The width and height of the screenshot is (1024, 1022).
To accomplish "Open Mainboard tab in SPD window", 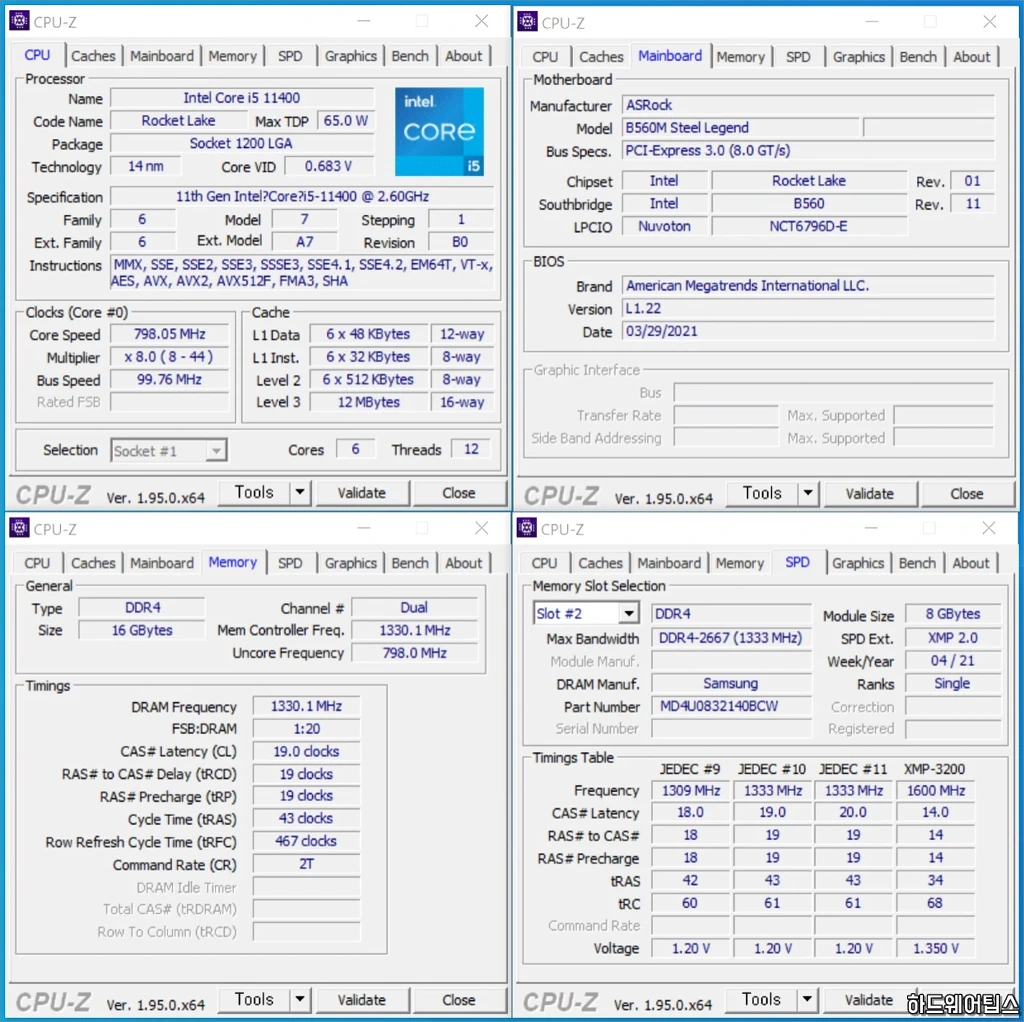I will pyautogui.click(x=669, y=563).
